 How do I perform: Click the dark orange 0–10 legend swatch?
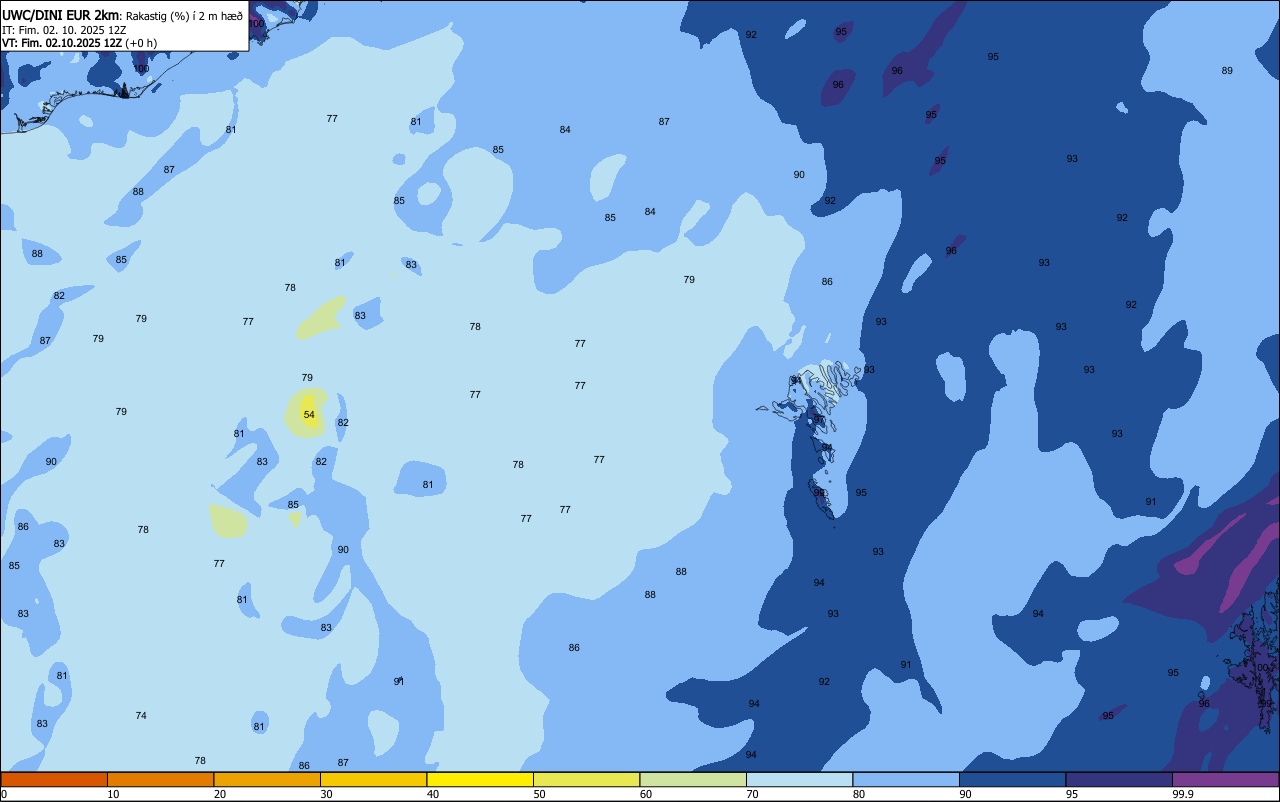[x=54, y=779]
